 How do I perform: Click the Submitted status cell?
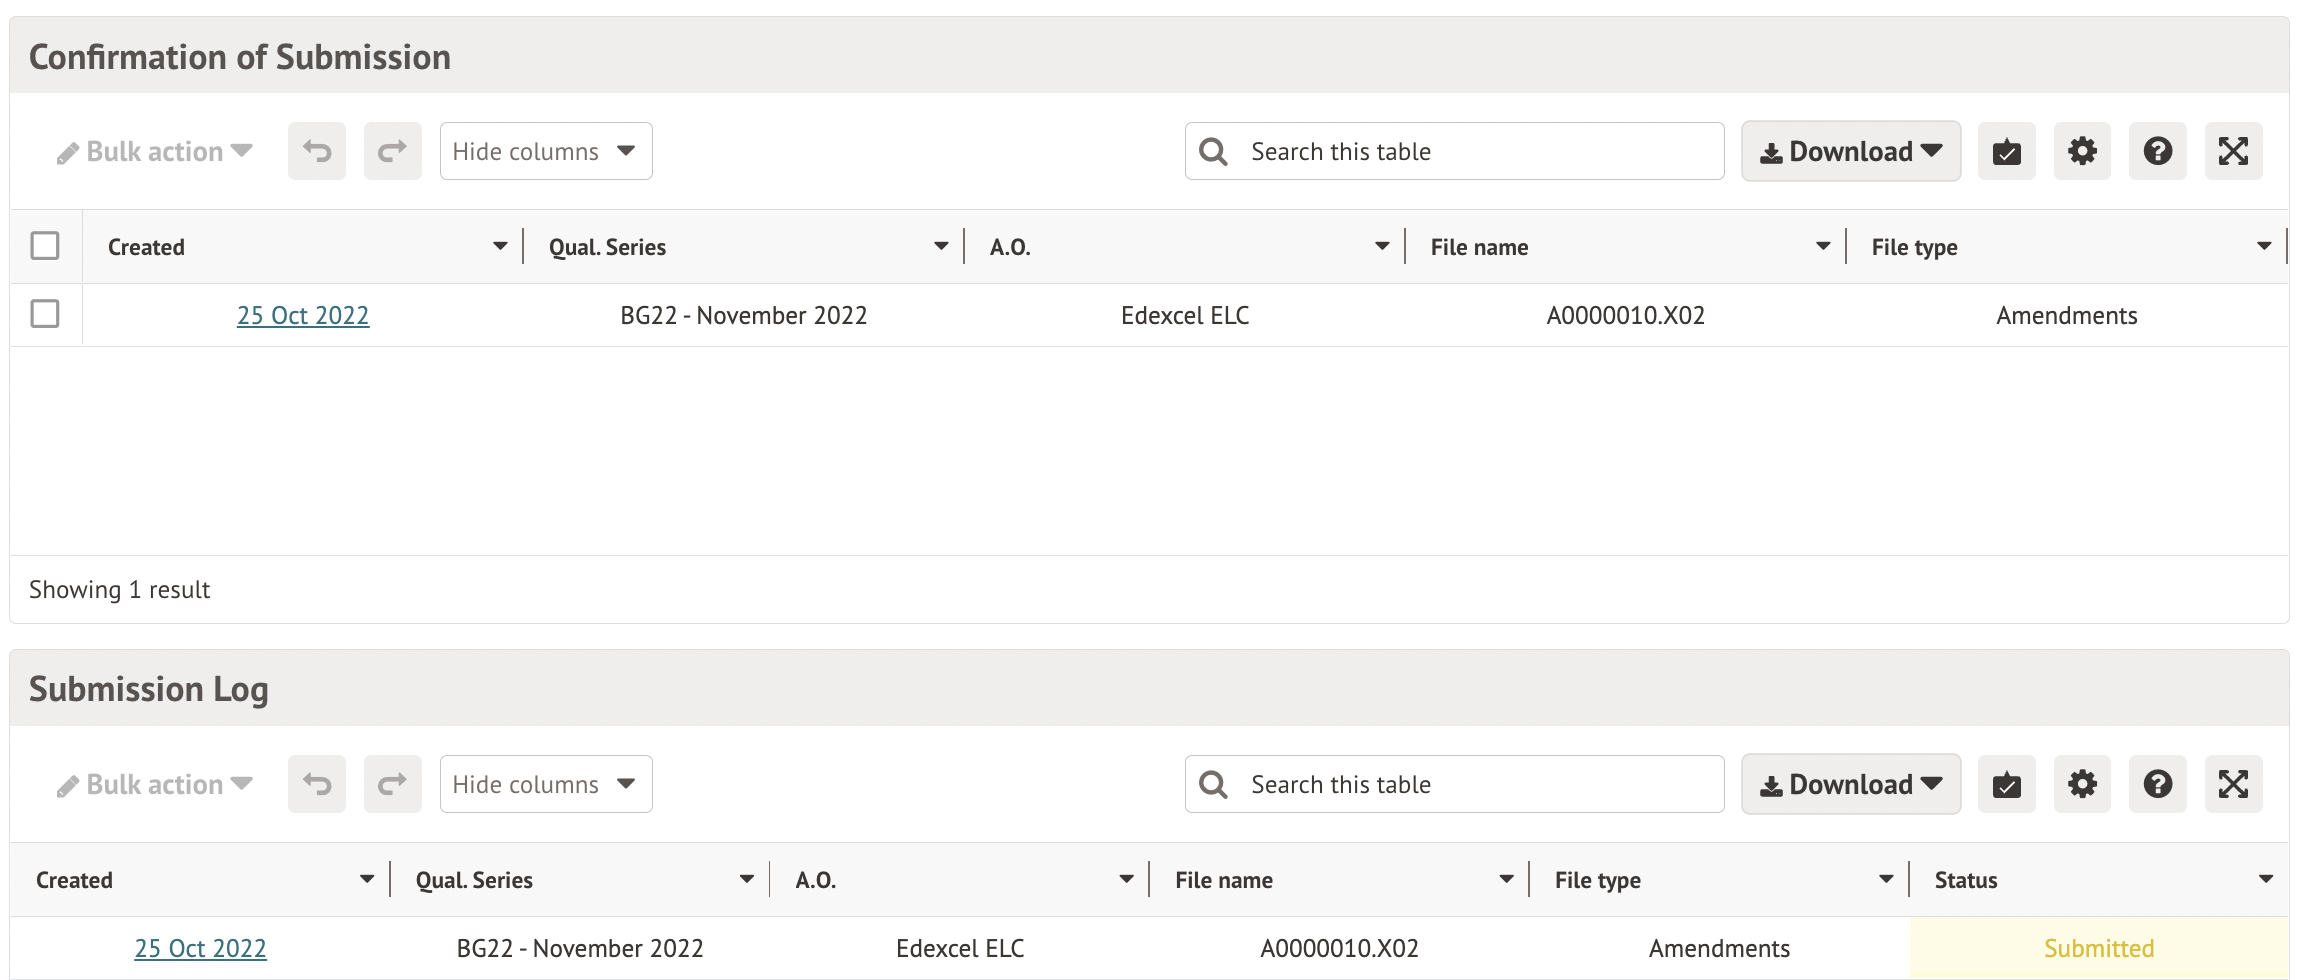click(x=2098, y=949)
